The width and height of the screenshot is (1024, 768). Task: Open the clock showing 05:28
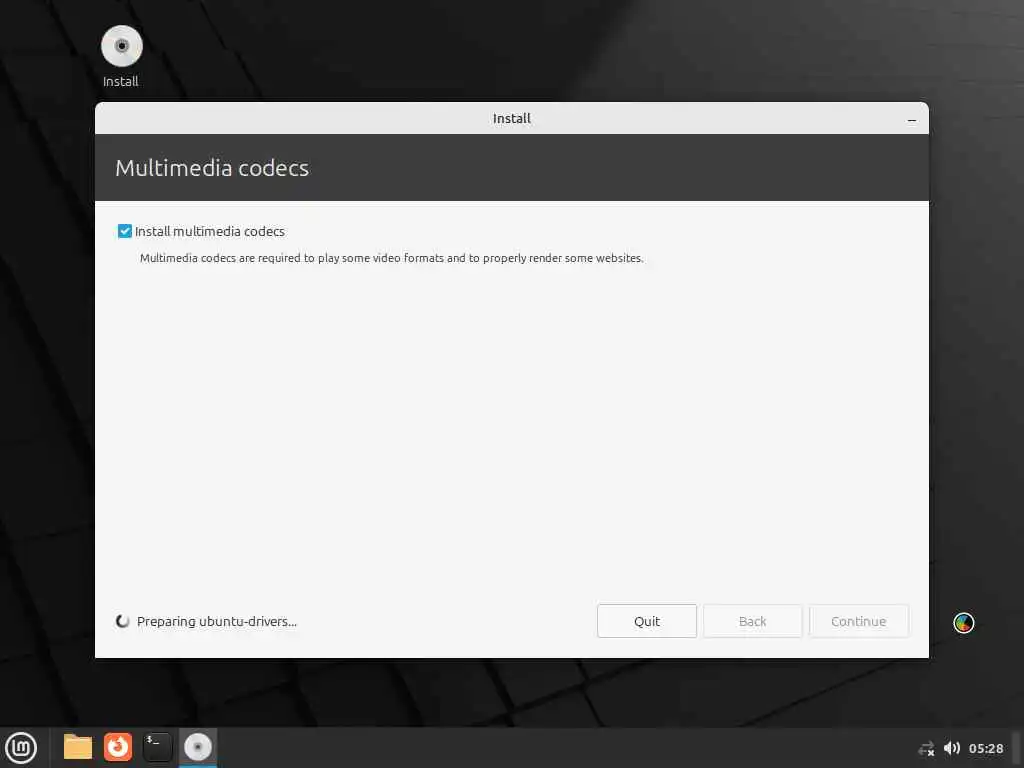point(986,748)
